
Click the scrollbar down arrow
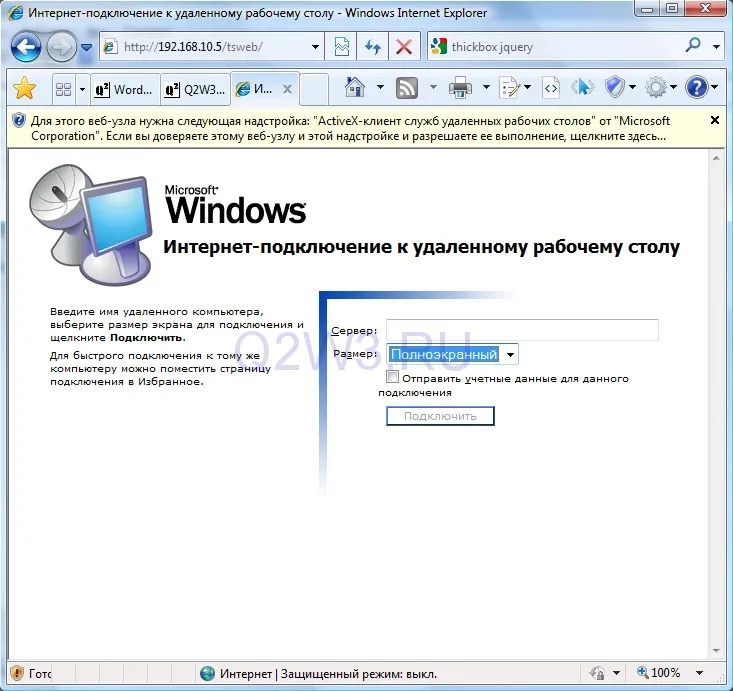point(716,651)
